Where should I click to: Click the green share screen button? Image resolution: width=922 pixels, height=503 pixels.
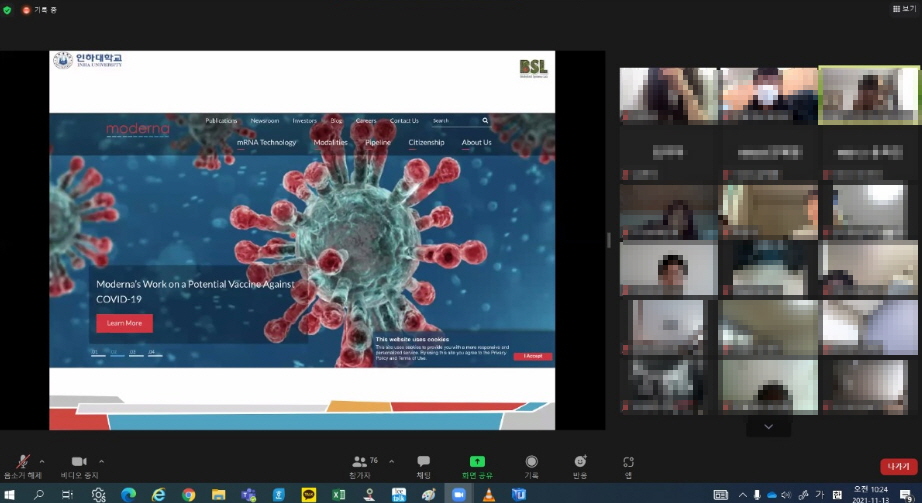[x=477, y=467]
